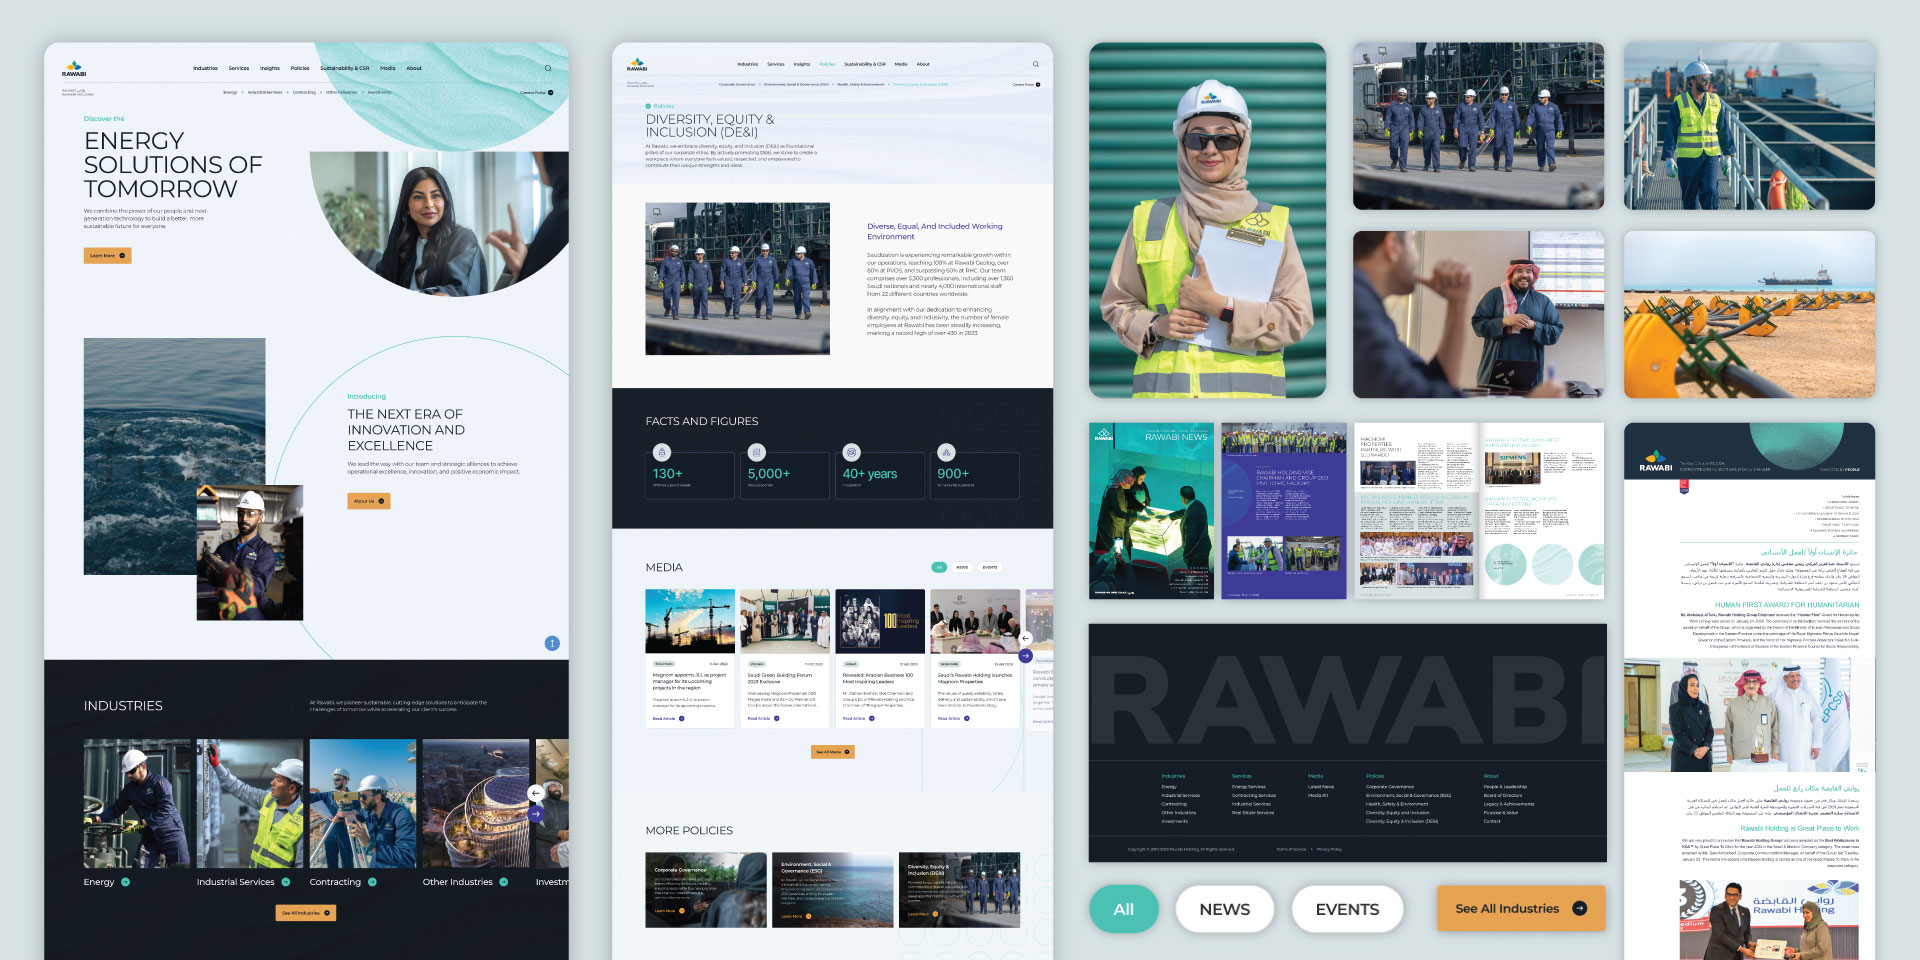Click the people icon above the 5,000+ statistic
This screenshot has height=960, width=1920.
point(757,452)
